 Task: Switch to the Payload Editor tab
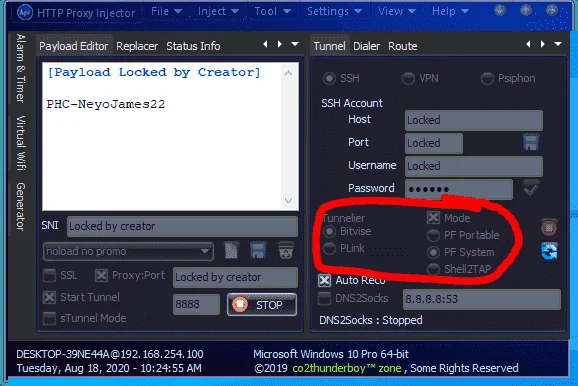[x=74, y=46]
